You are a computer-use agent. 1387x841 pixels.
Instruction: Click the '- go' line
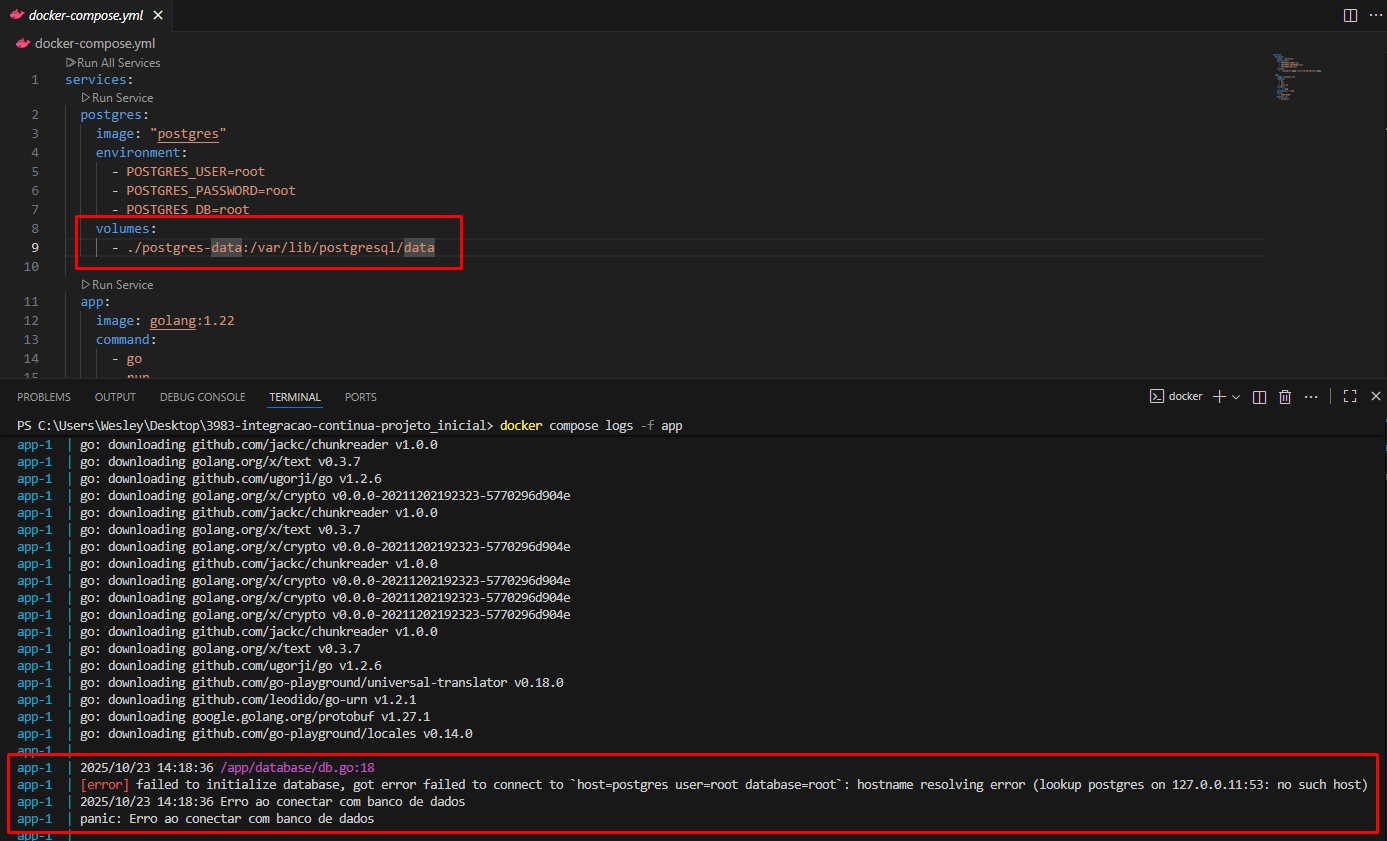pos(127,358)
